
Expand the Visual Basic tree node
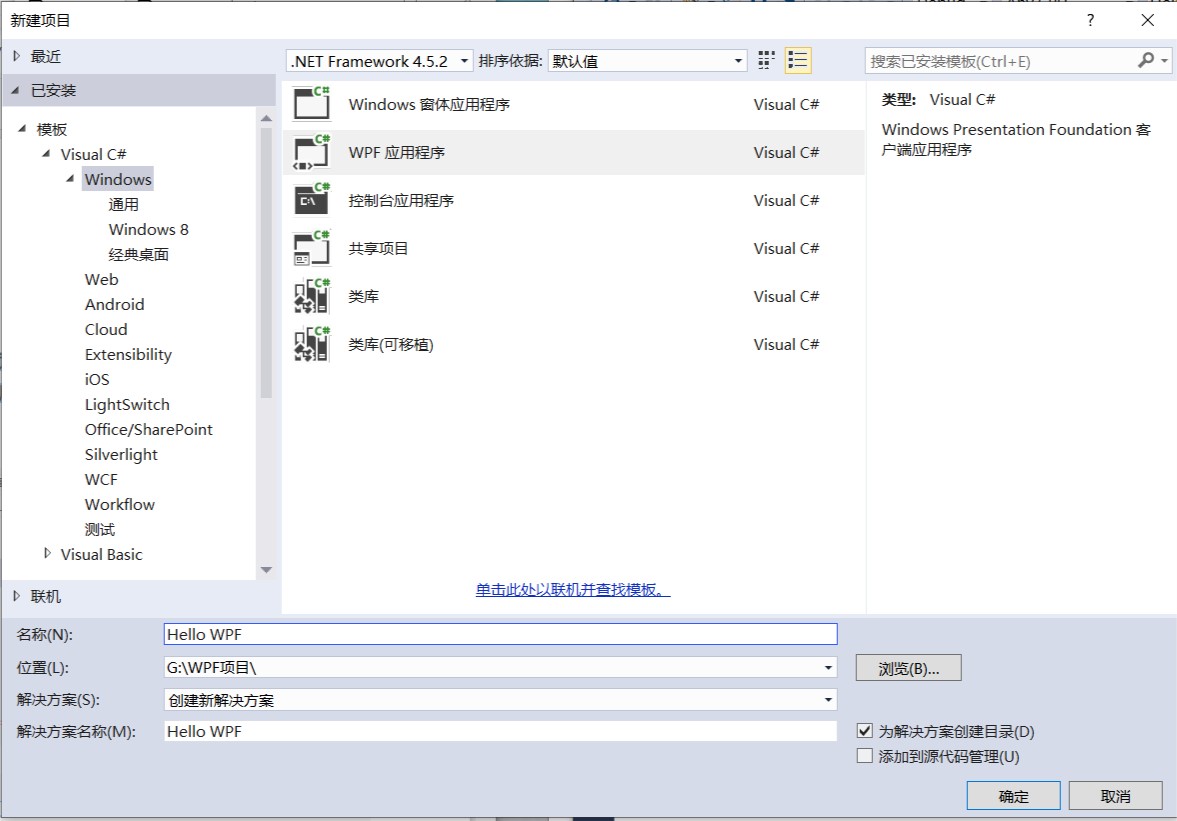click(47, 553)
